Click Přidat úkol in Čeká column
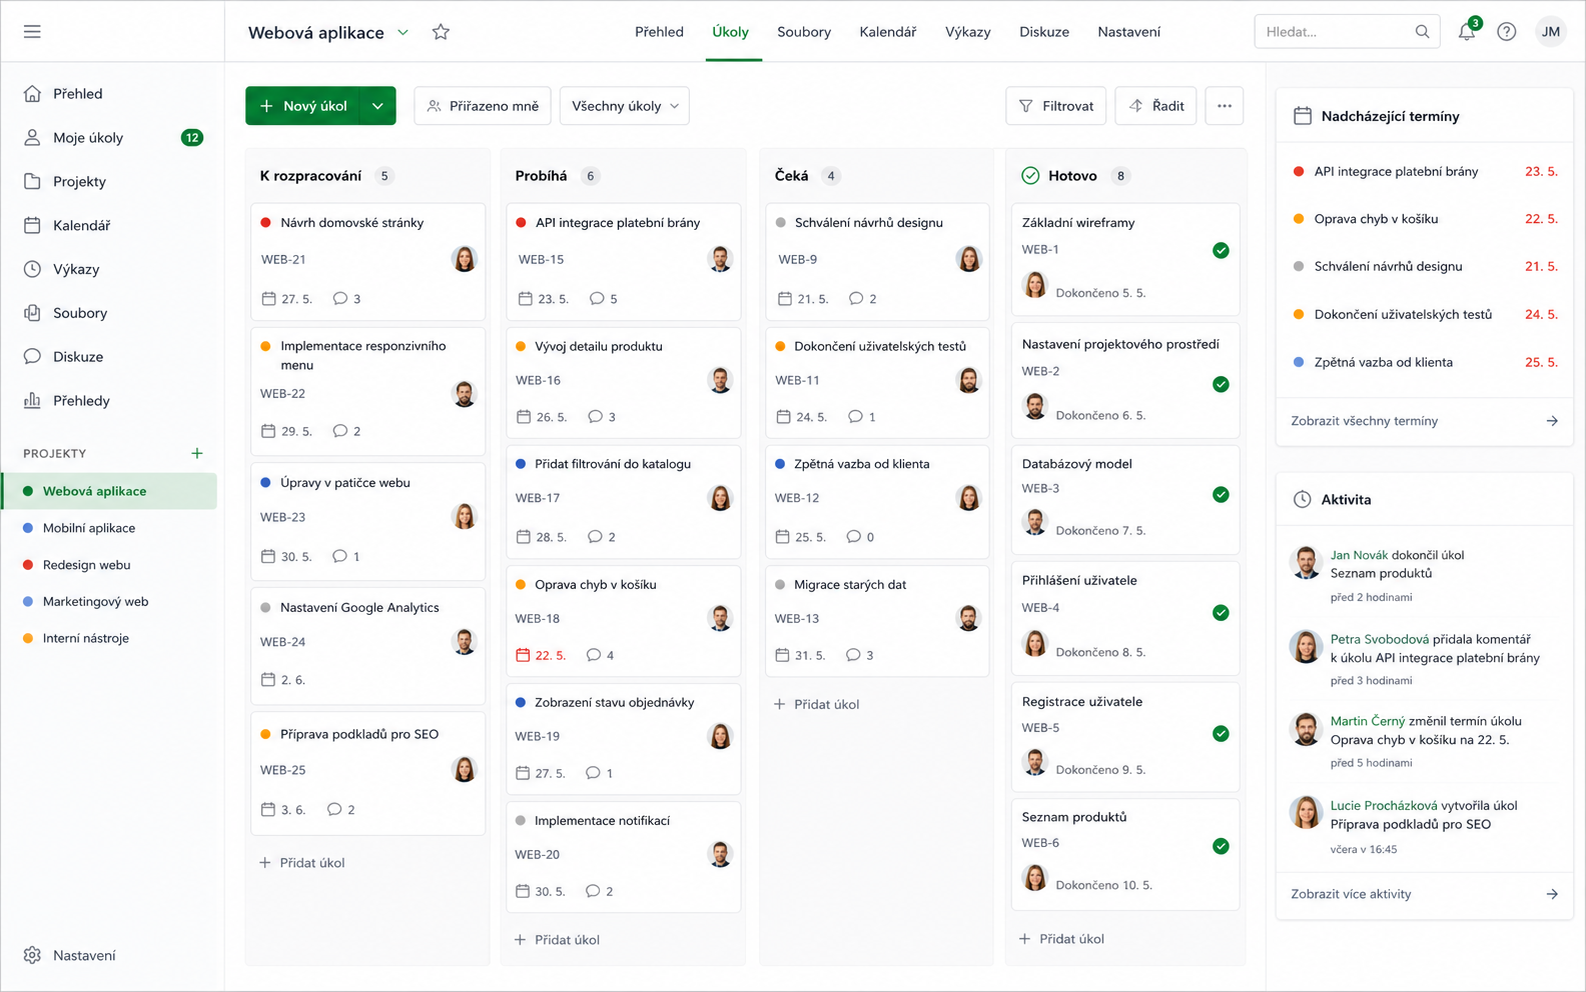Screen dimensions: 1586x992 (x=817, y=704)
